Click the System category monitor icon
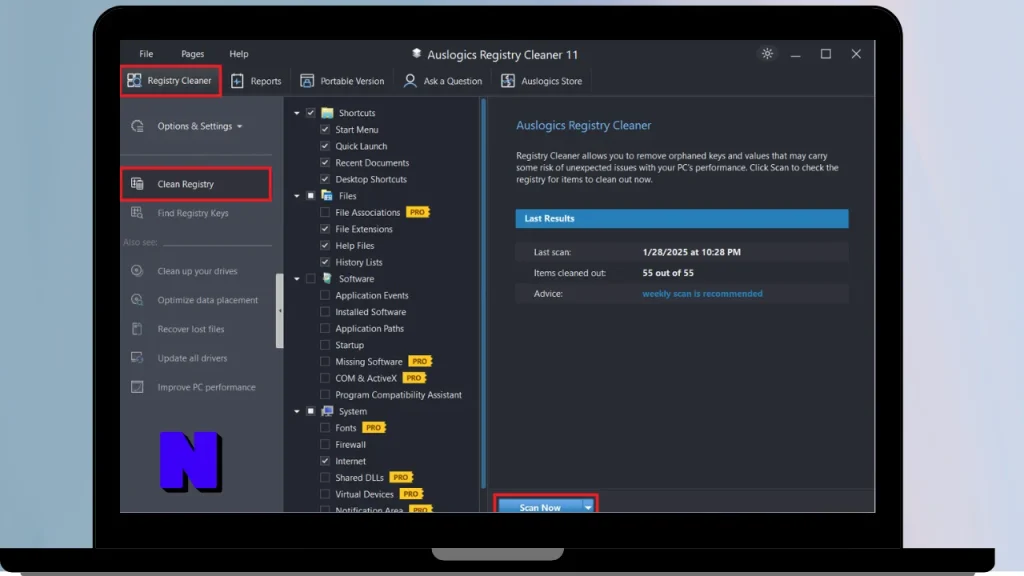The image size is (1024, 576). [327, 411]
